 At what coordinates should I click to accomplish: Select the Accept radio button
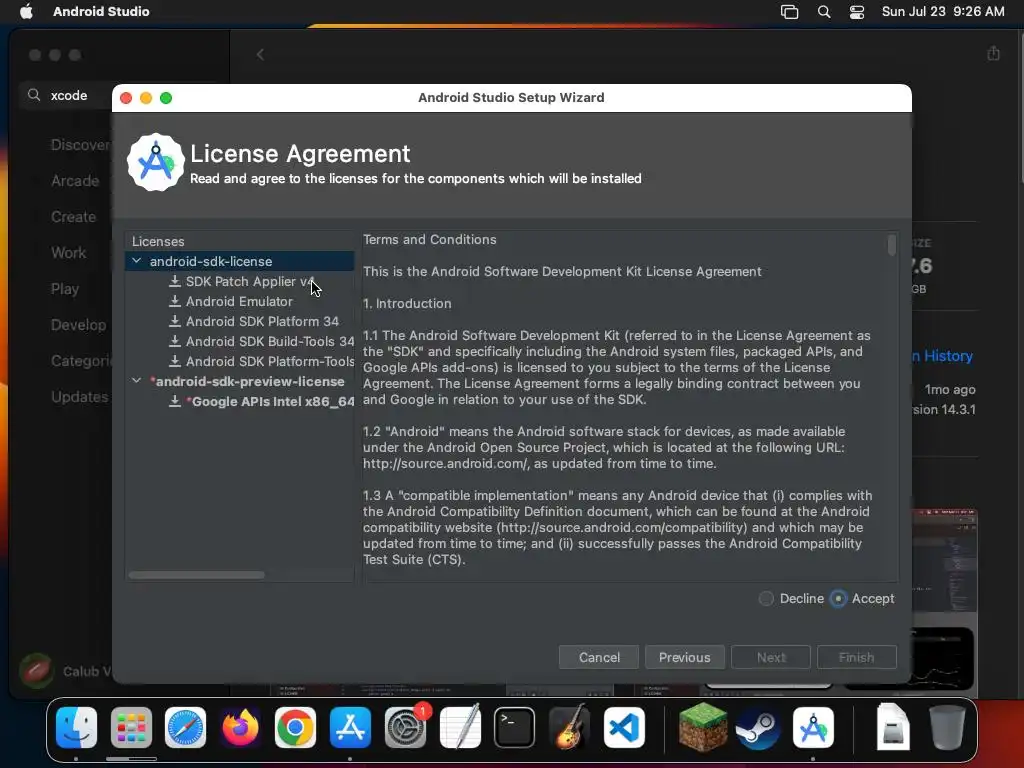tap(839, 598)
